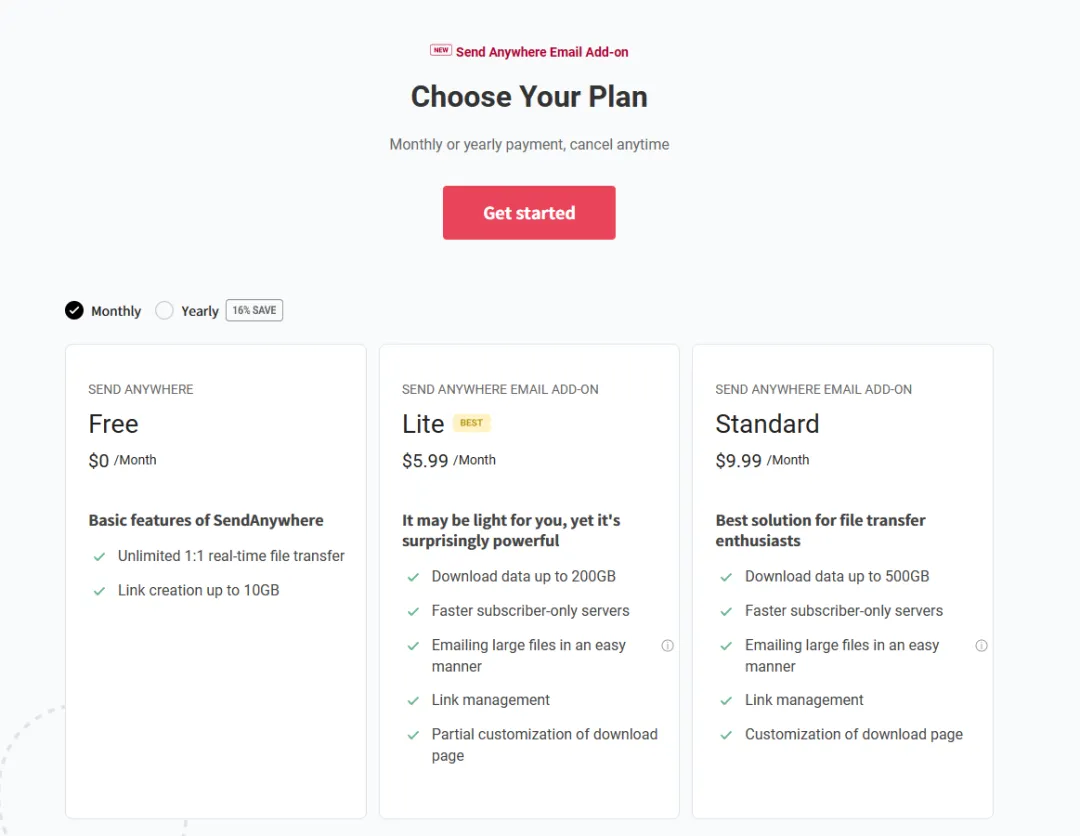Click the NEW badge icon
1080x836 pixels.
coord(440,50)
